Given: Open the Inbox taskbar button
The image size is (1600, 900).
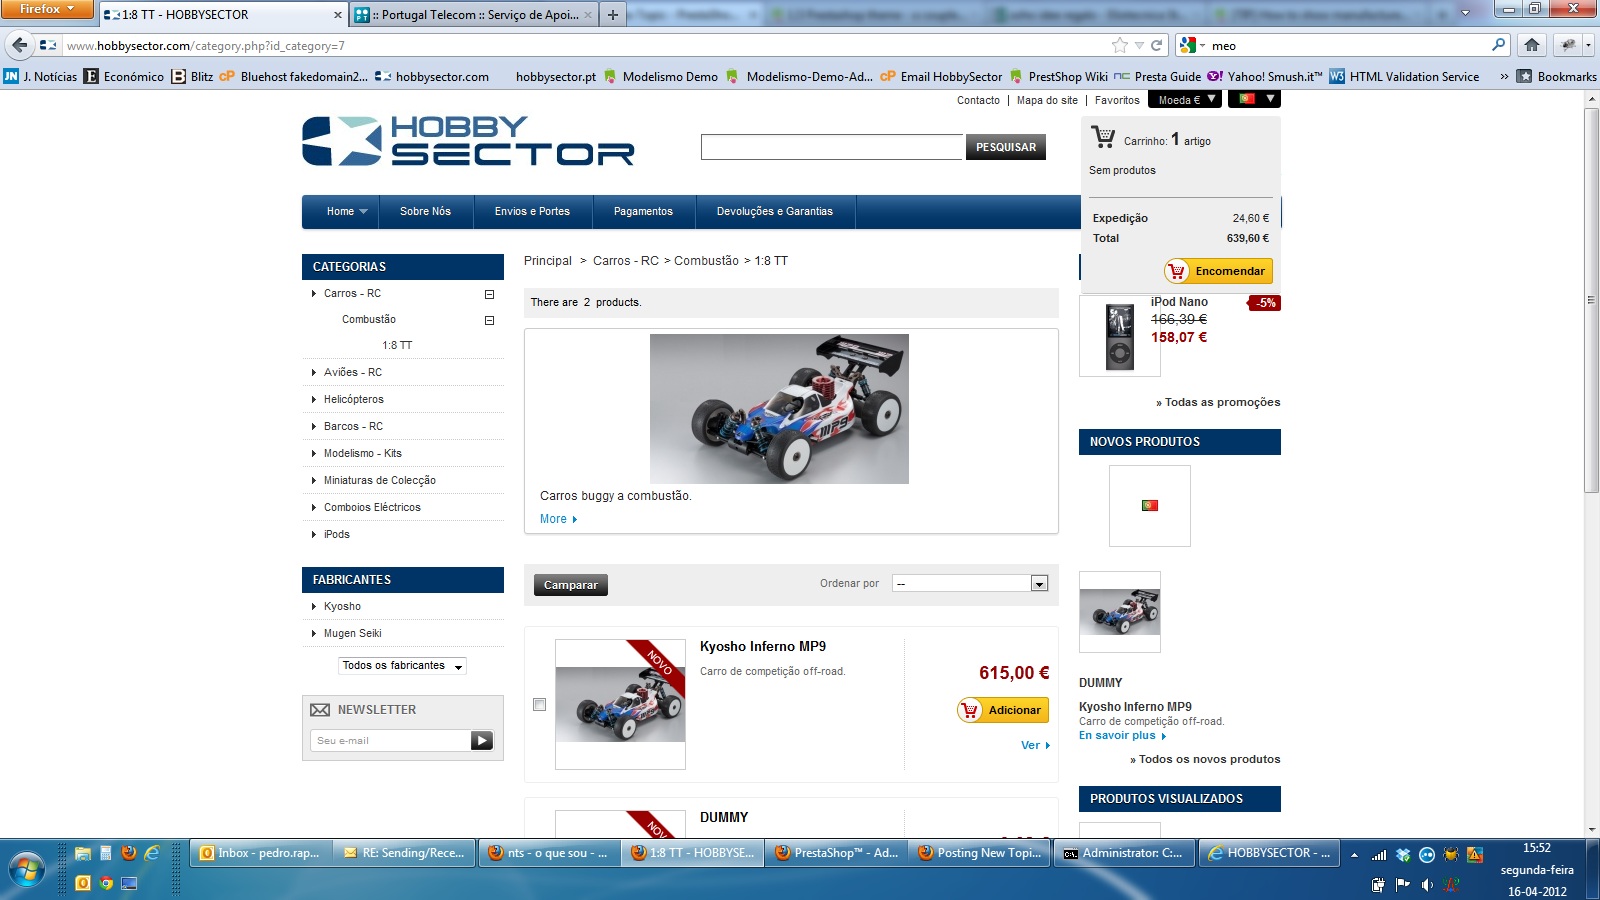Looking at the screenshot, I should [260, 853].
